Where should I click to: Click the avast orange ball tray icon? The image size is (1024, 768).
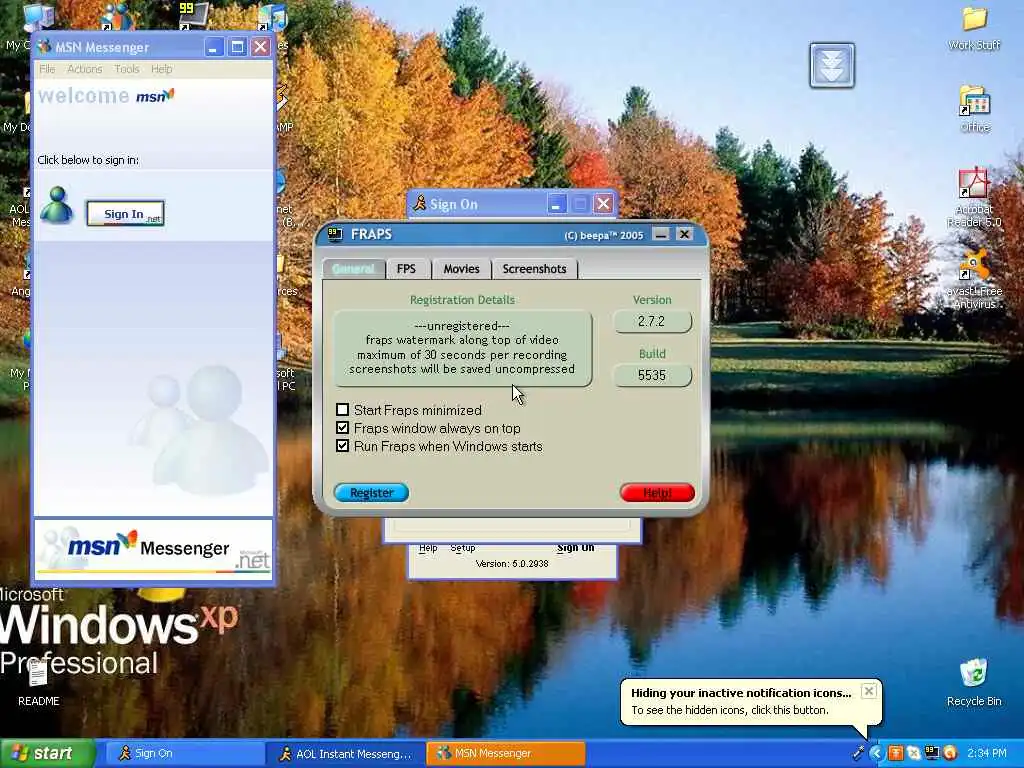click(950, 754)
